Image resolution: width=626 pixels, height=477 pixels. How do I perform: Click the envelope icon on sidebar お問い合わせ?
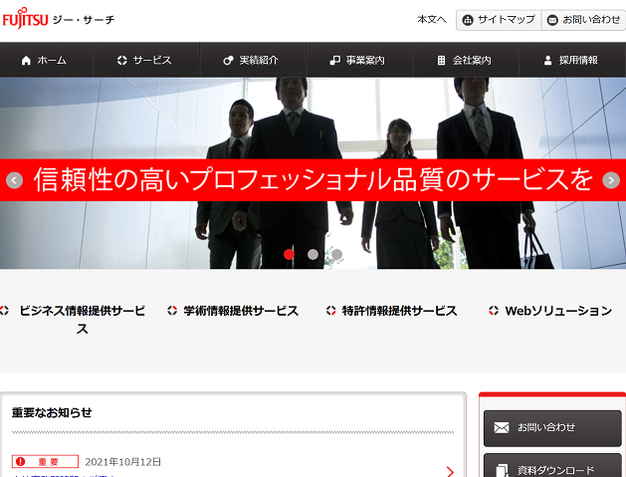point(501,428)
